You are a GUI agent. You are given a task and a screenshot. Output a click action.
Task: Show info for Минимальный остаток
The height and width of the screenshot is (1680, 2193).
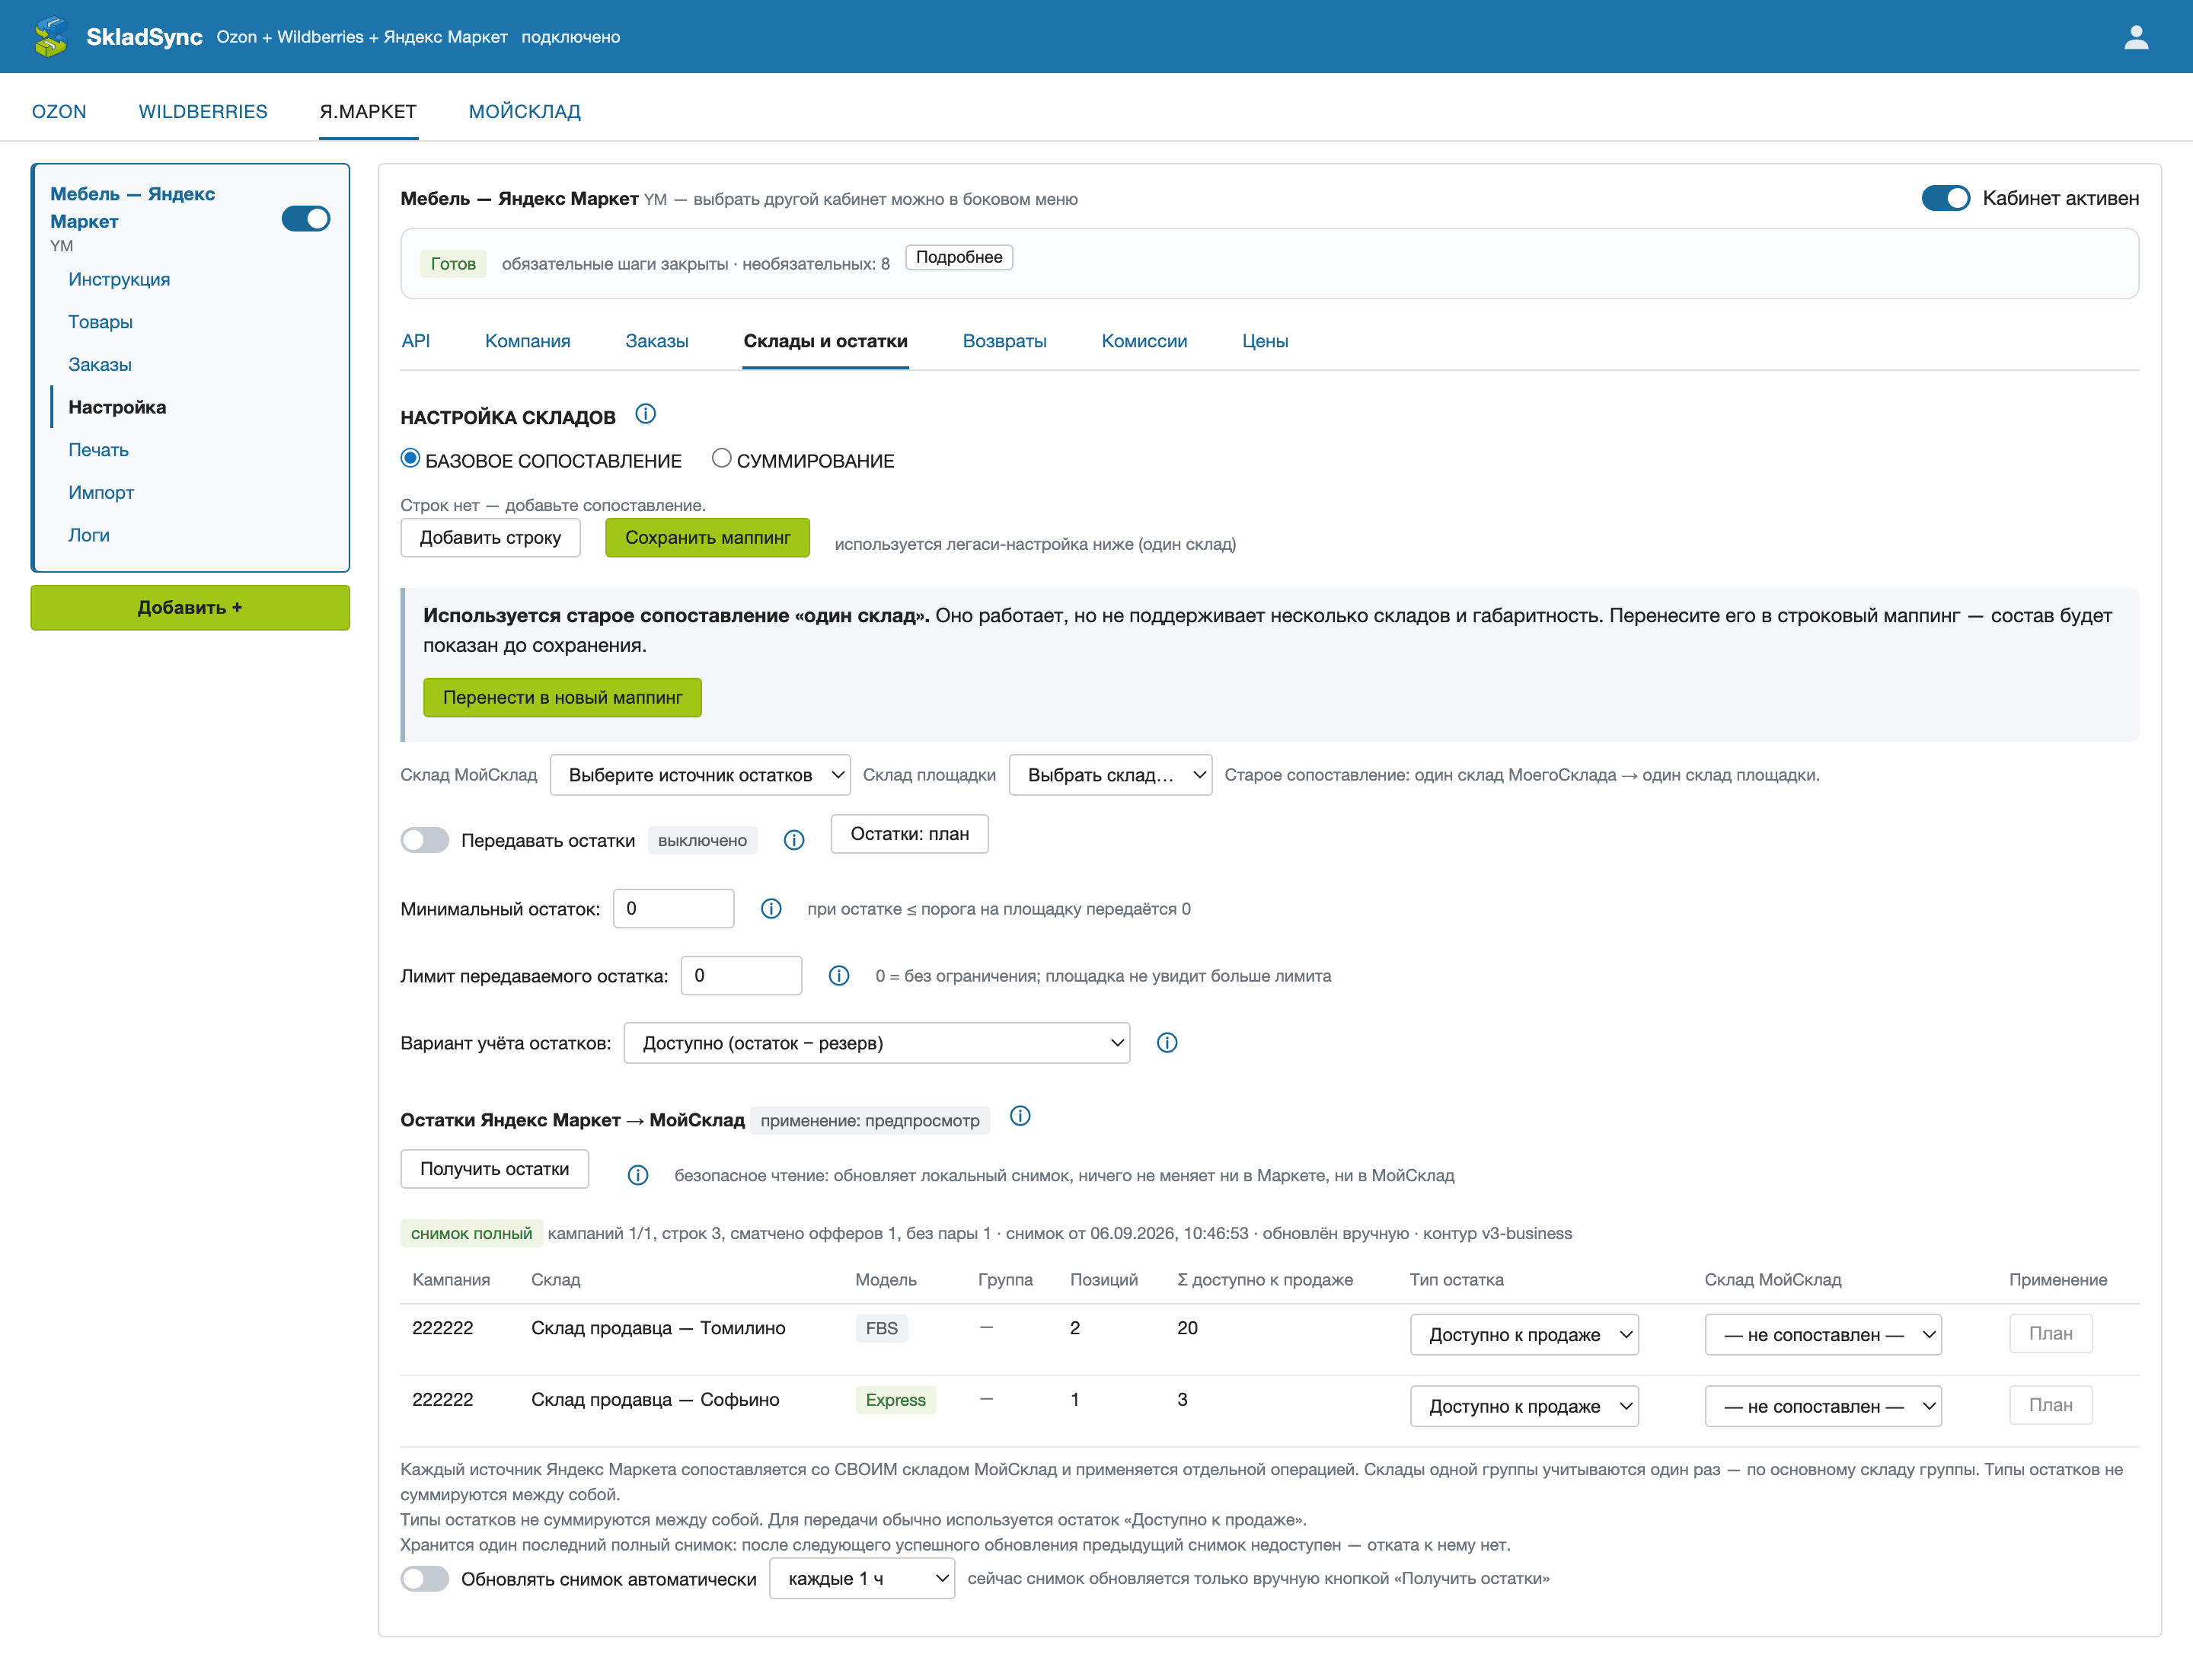tap(771, 909)
